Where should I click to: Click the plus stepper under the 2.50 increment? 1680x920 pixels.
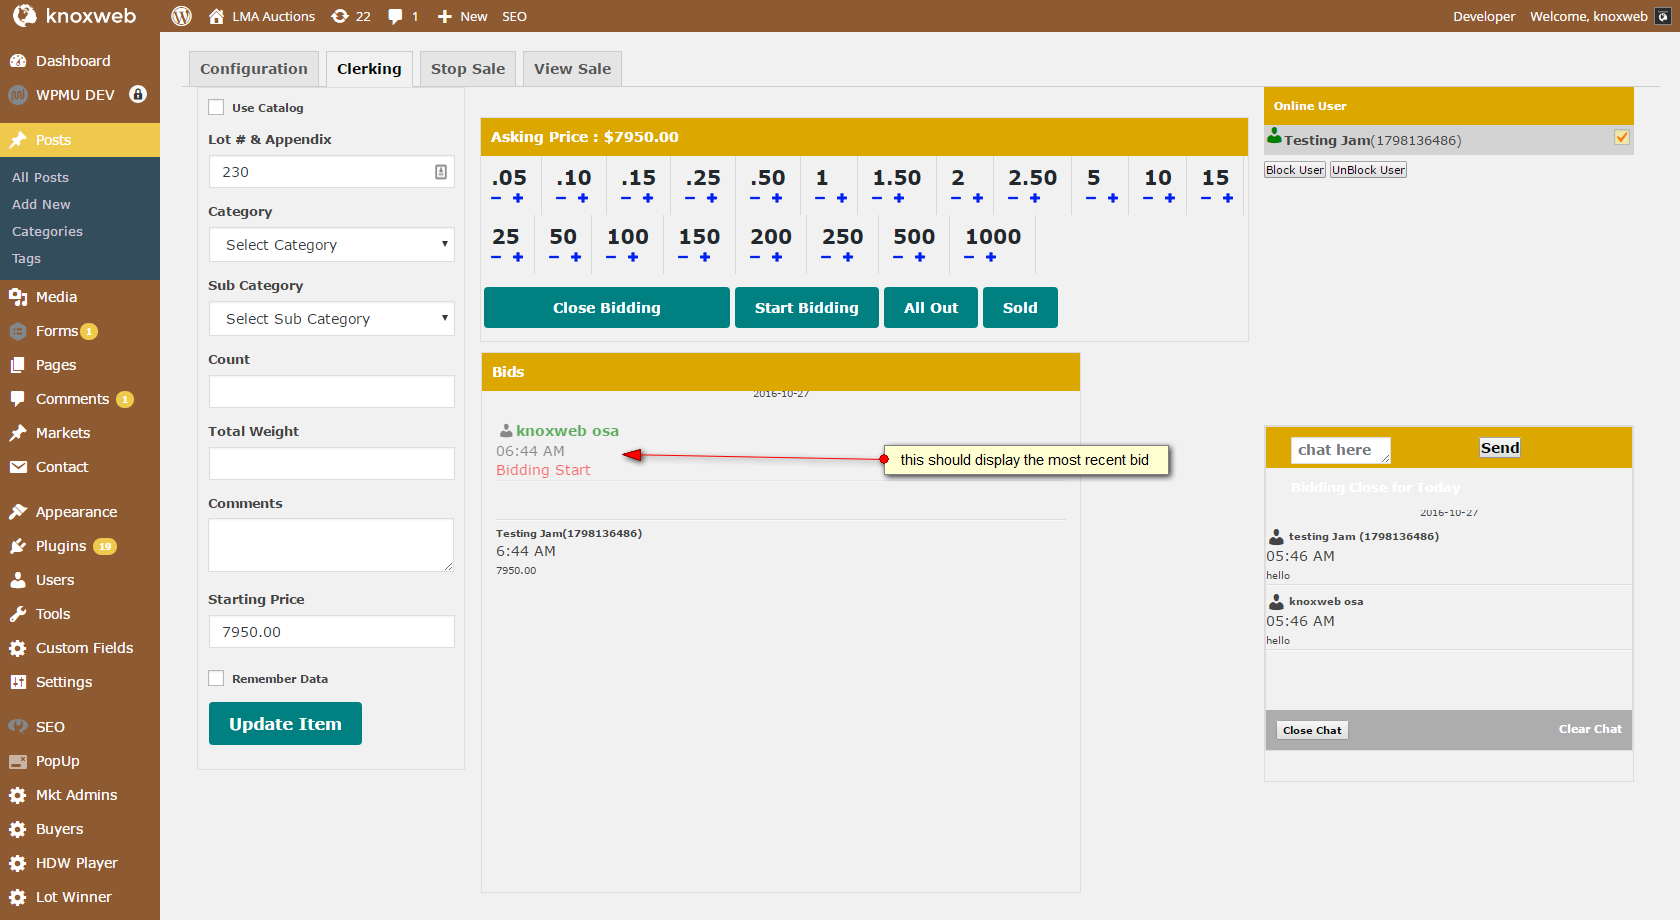coord(1035,198)
